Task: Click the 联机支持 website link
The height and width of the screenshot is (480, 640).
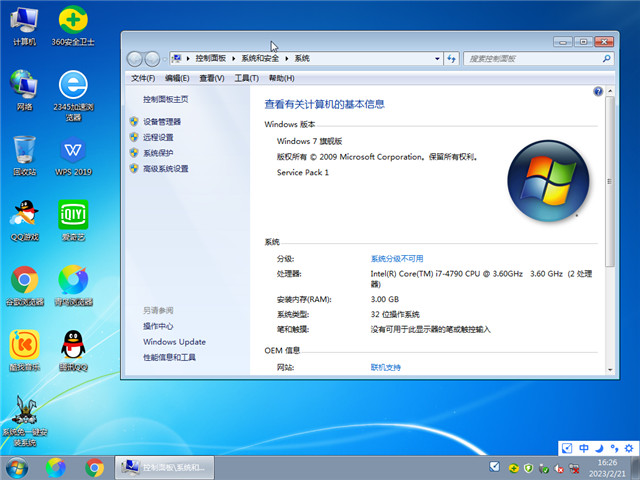Action: pos(386,367)
